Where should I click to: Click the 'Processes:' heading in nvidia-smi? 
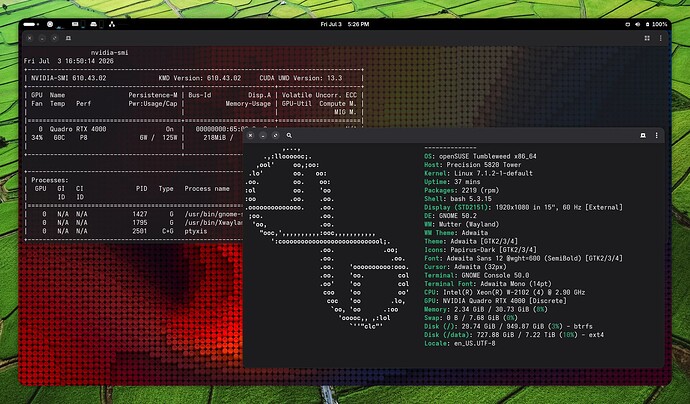tap(50, 180)
